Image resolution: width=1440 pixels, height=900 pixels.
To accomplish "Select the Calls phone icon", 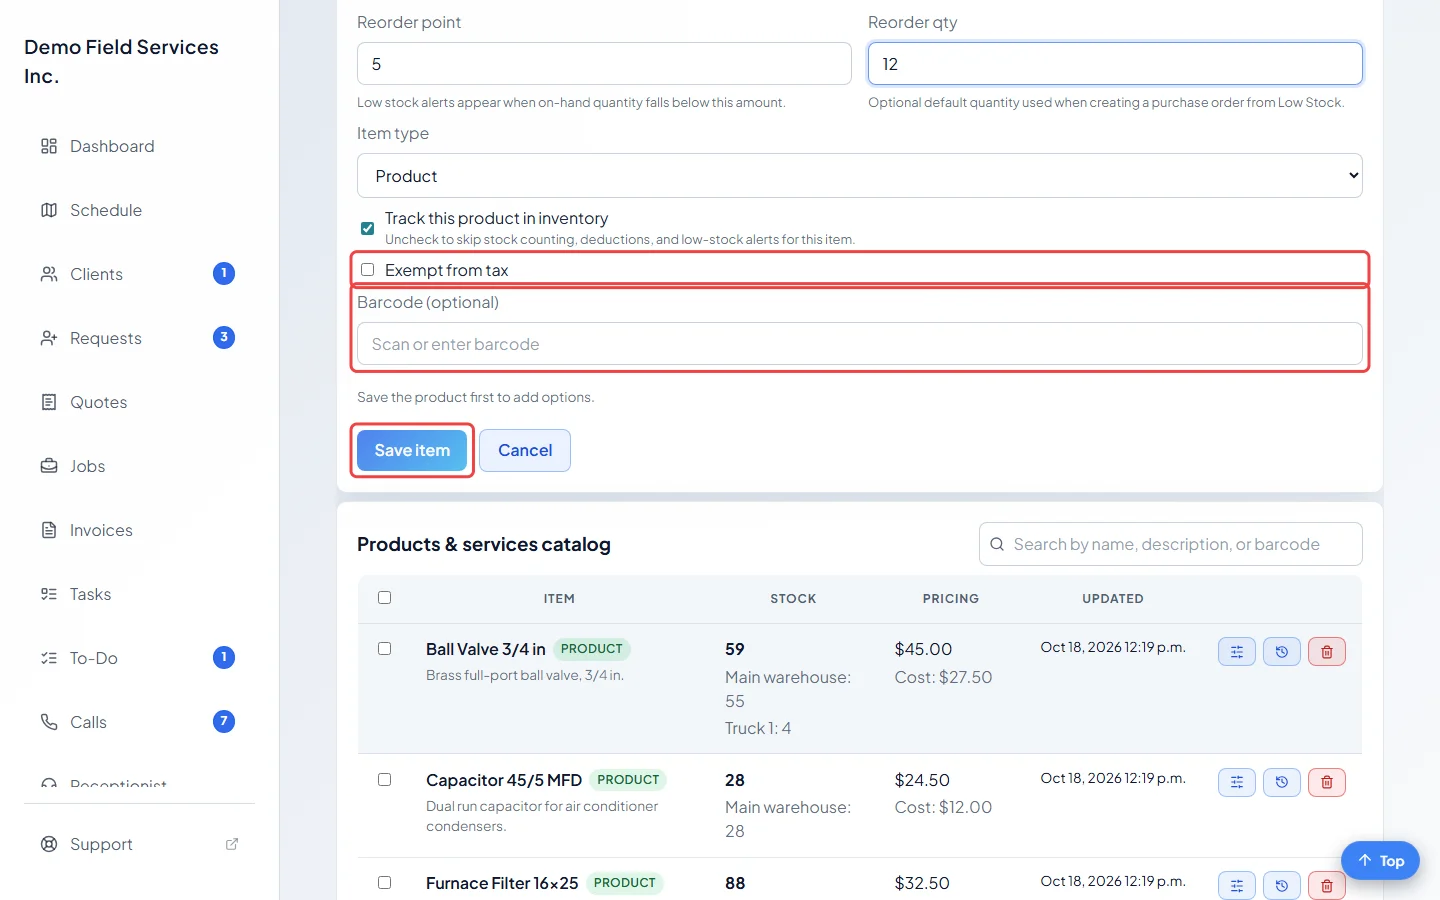I will click(49, 722).
